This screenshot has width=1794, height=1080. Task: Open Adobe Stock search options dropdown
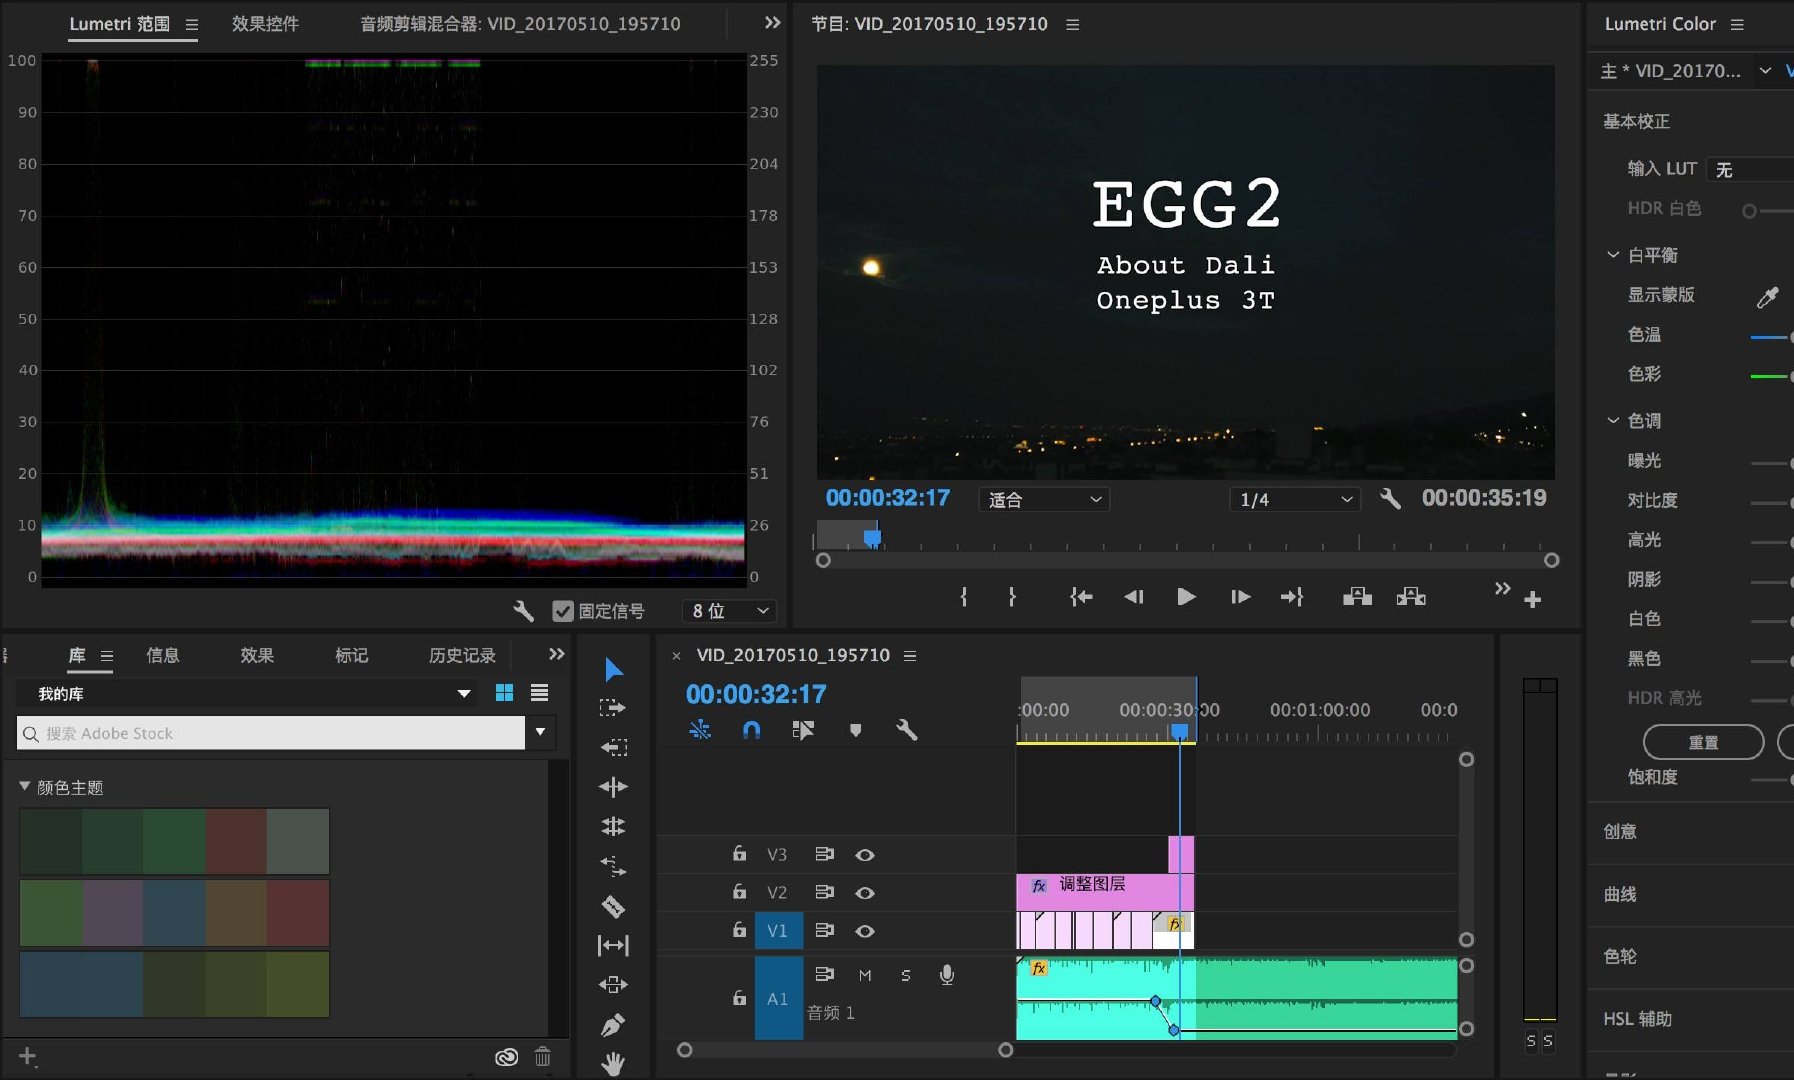(540, 732)
